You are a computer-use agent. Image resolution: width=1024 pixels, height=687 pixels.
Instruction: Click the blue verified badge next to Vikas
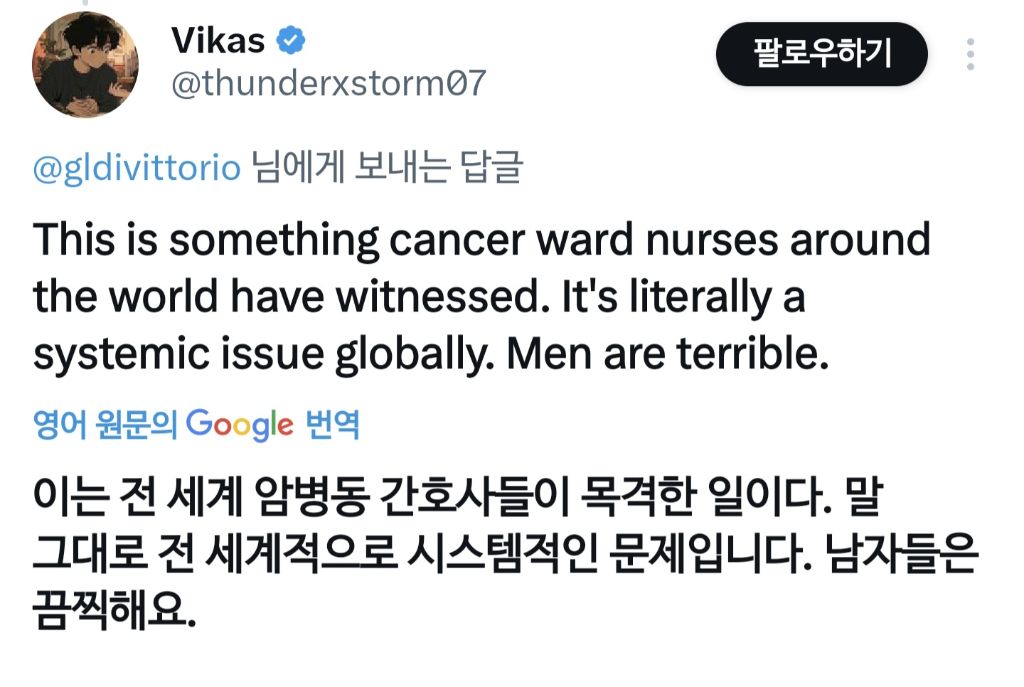tap(291, 41)
